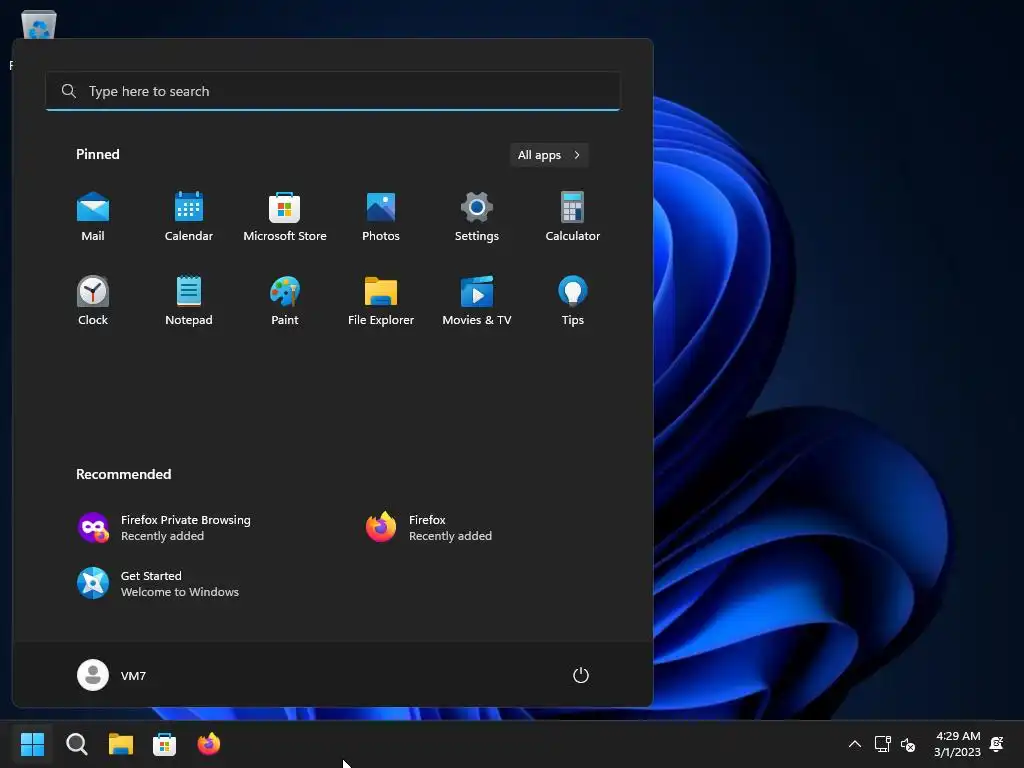
Task: Open taskbar Search magnifier
Action: click(x=76, y=744)
